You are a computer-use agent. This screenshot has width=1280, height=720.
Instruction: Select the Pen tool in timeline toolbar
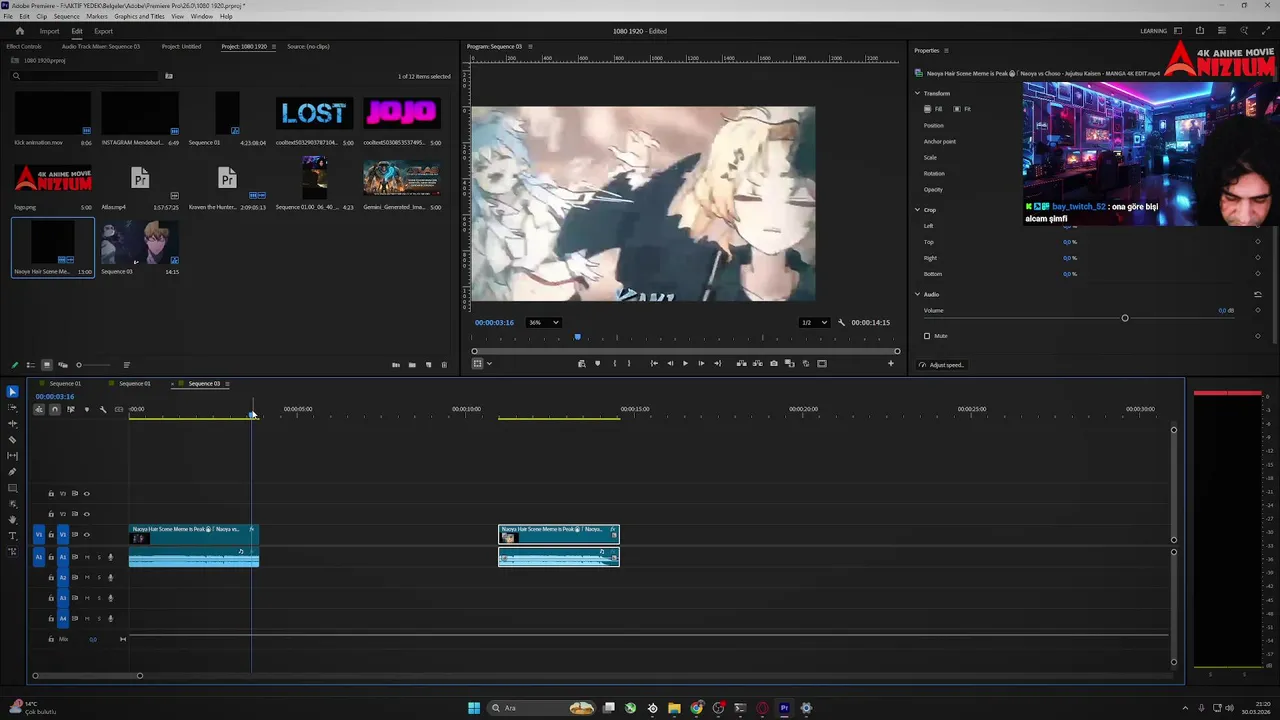click(x=12, y=472)
